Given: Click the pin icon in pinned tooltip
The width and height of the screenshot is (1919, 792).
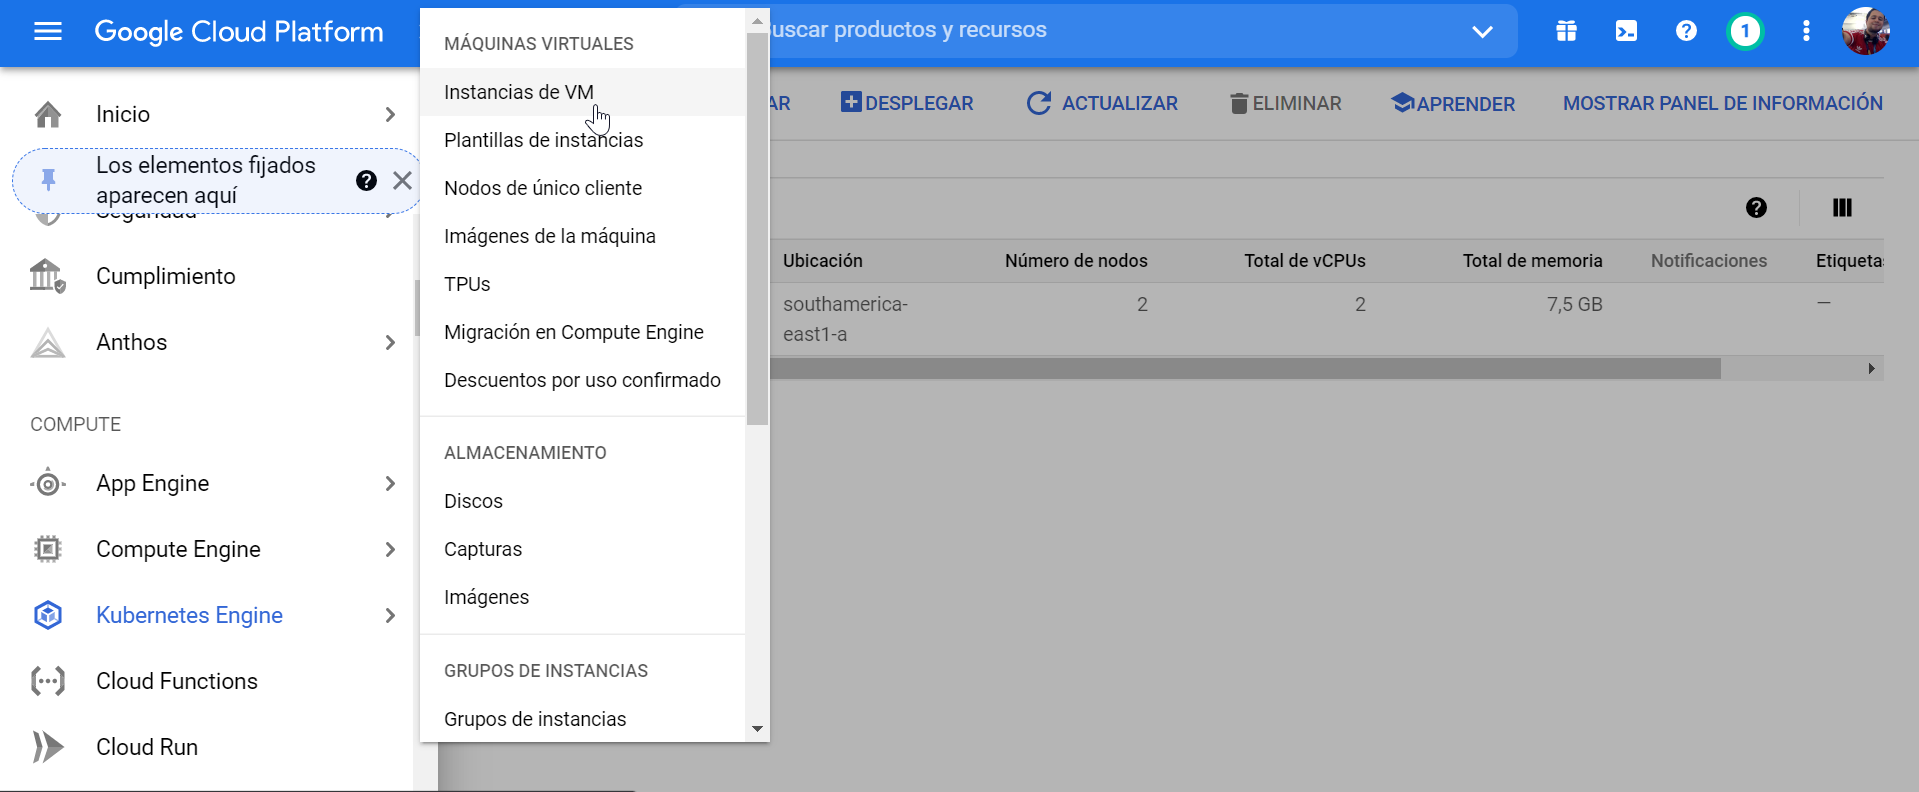Looking at the screenshot, I should (x=48, y=180).
